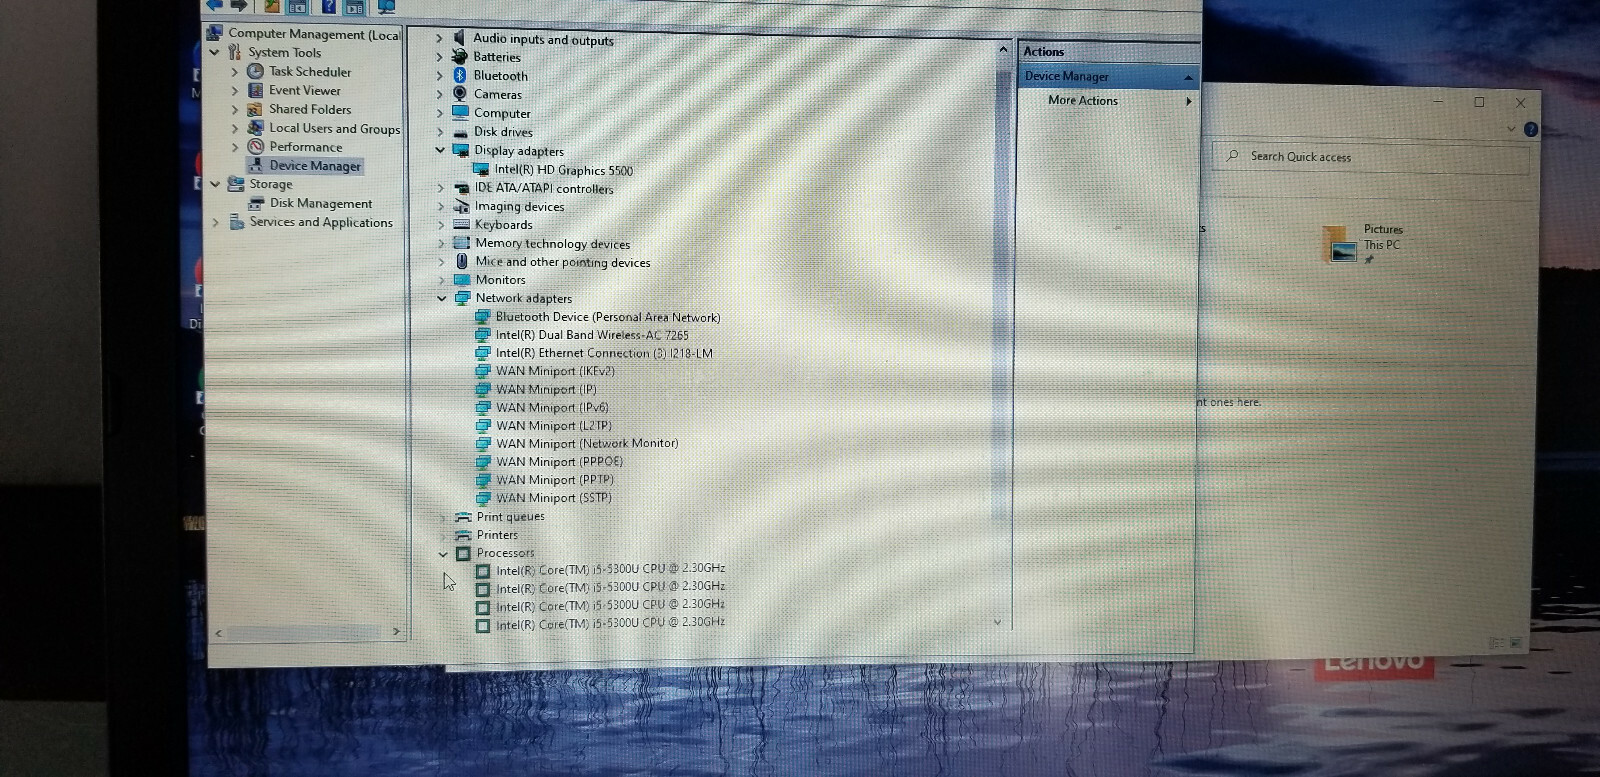Select Intel(R) Ethernet Connection I218-LM
The height and width of the screenshot is (777, 1600).
[x=604, y=353]
